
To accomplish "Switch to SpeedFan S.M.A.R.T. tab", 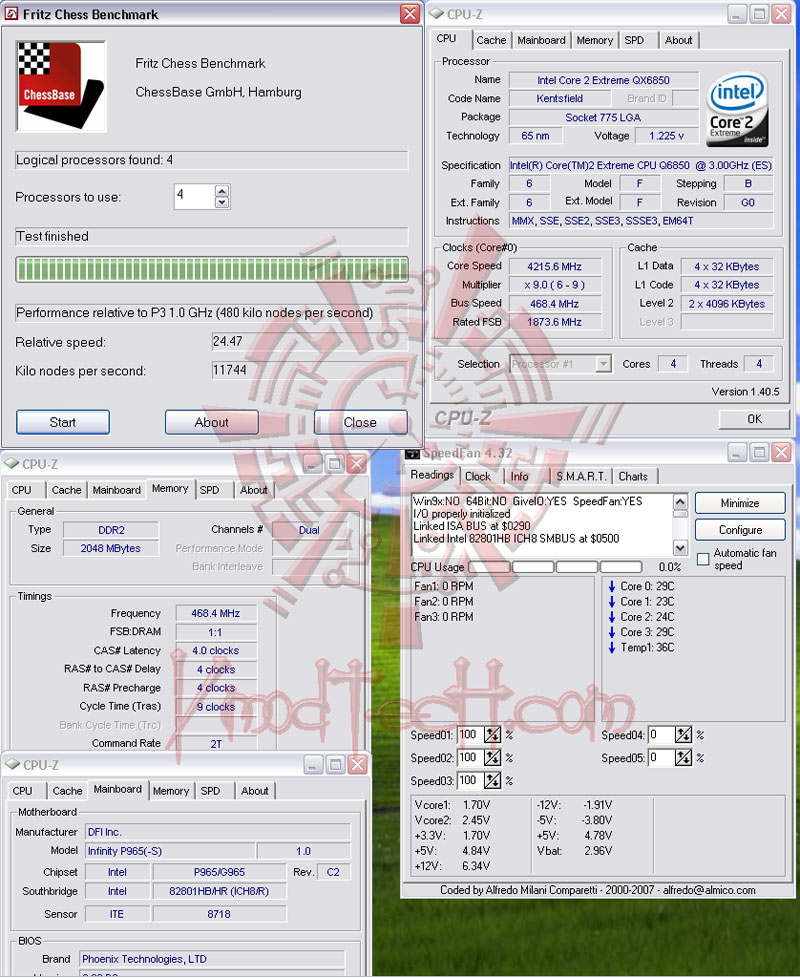I will [581, 477].
